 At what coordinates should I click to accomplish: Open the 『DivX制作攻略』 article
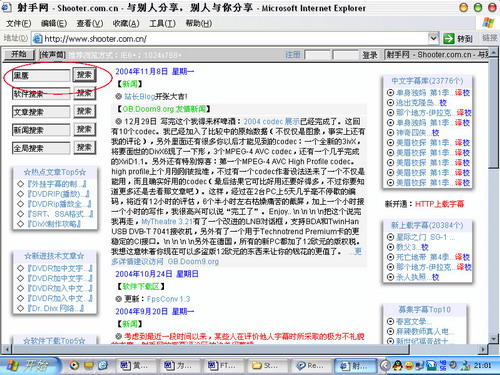point(54,224)
